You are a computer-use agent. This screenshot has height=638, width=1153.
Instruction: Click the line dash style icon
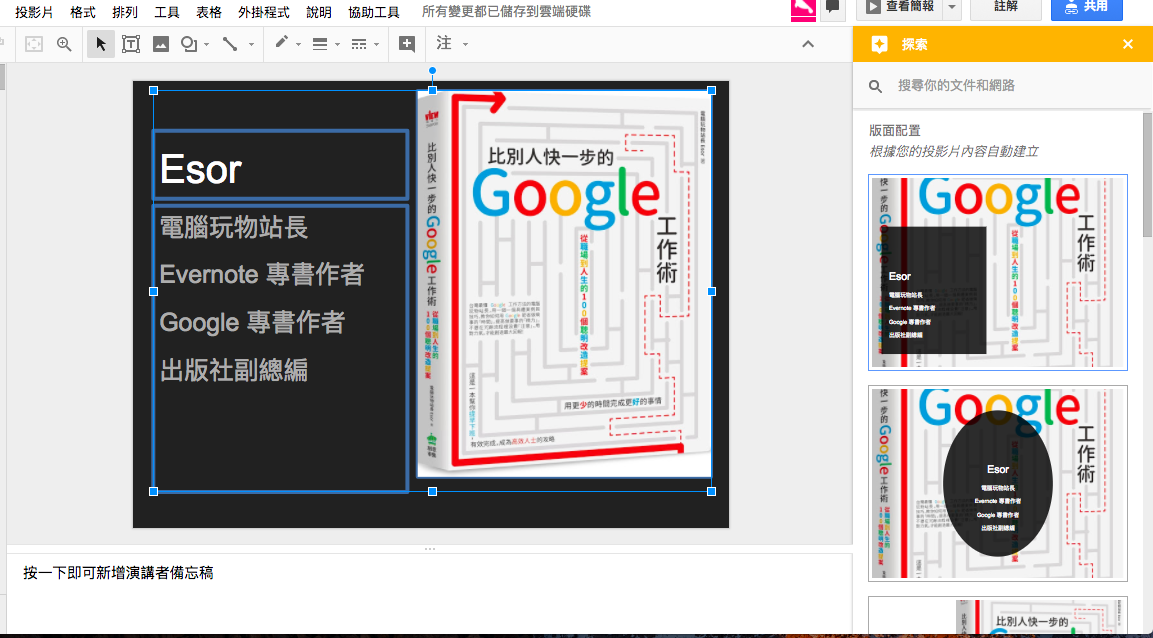point(359,44)
